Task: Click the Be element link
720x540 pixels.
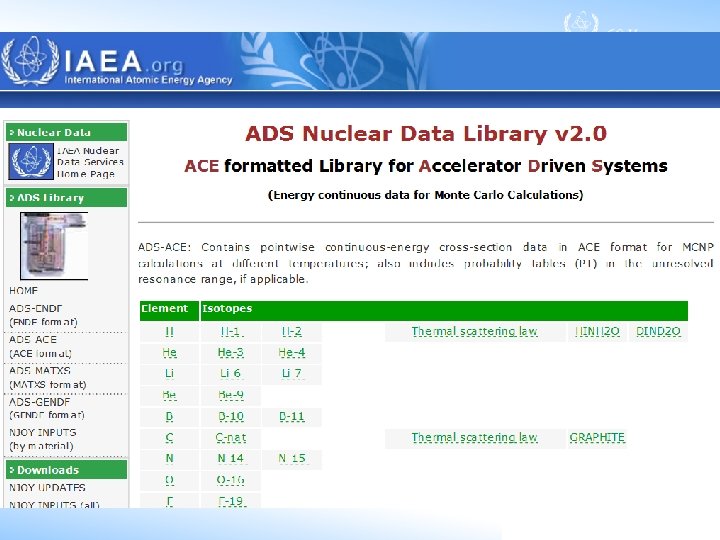Action: click(x=169, y=395)
